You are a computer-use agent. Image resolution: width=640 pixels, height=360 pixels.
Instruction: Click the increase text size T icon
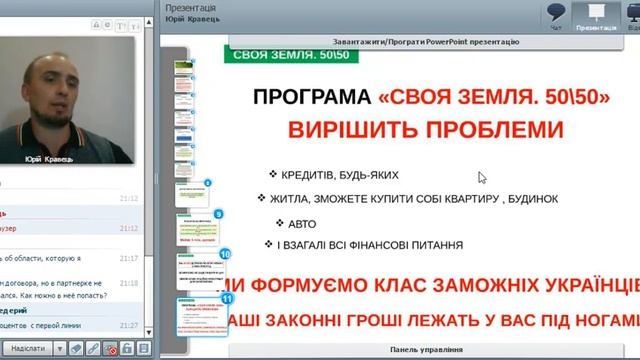click(x=122, y=27)
